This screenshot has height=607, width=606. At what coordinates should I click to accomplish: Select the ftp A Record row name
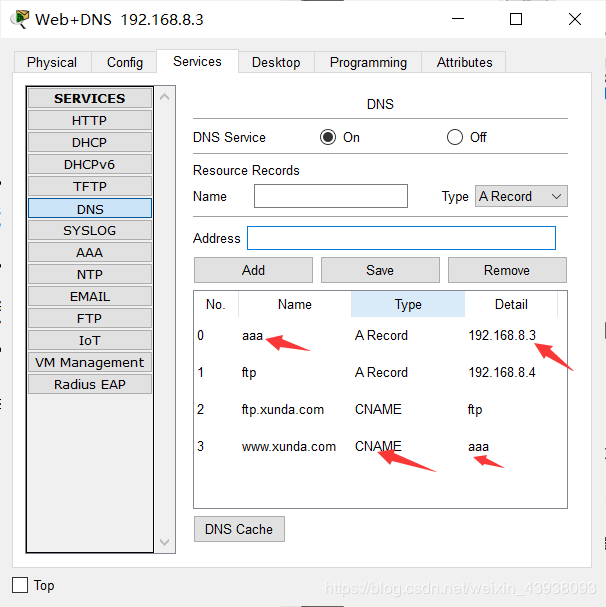tap(249, 372)
